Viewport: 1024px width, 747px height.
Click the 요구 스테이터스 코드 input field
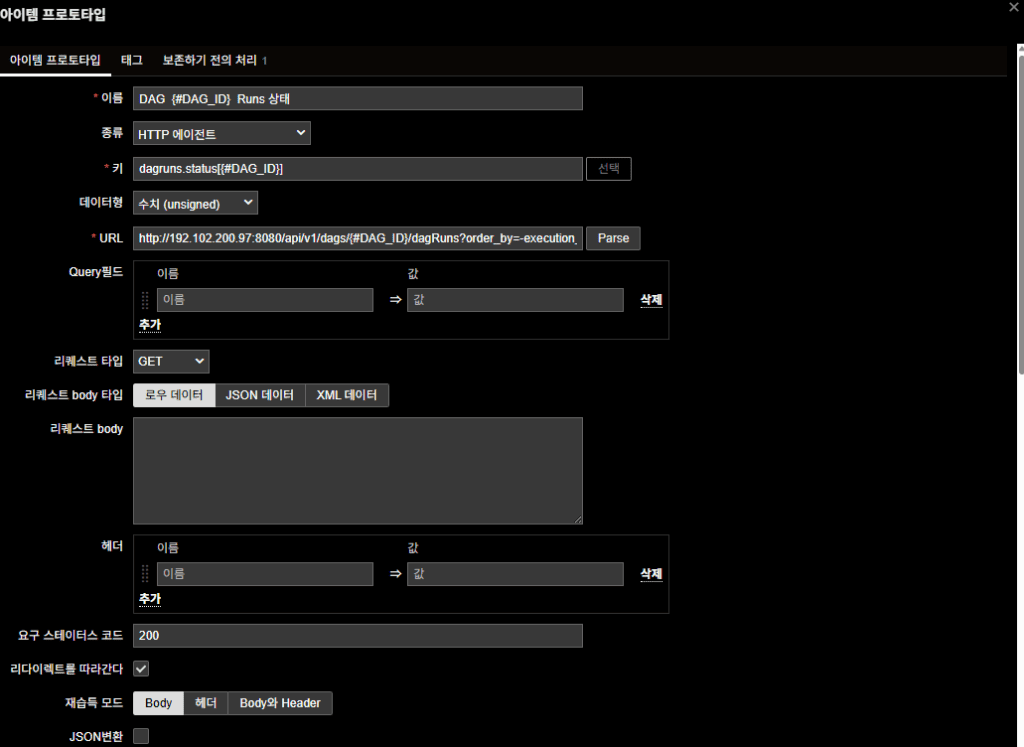pyautogui.click(x=357, y=636)
